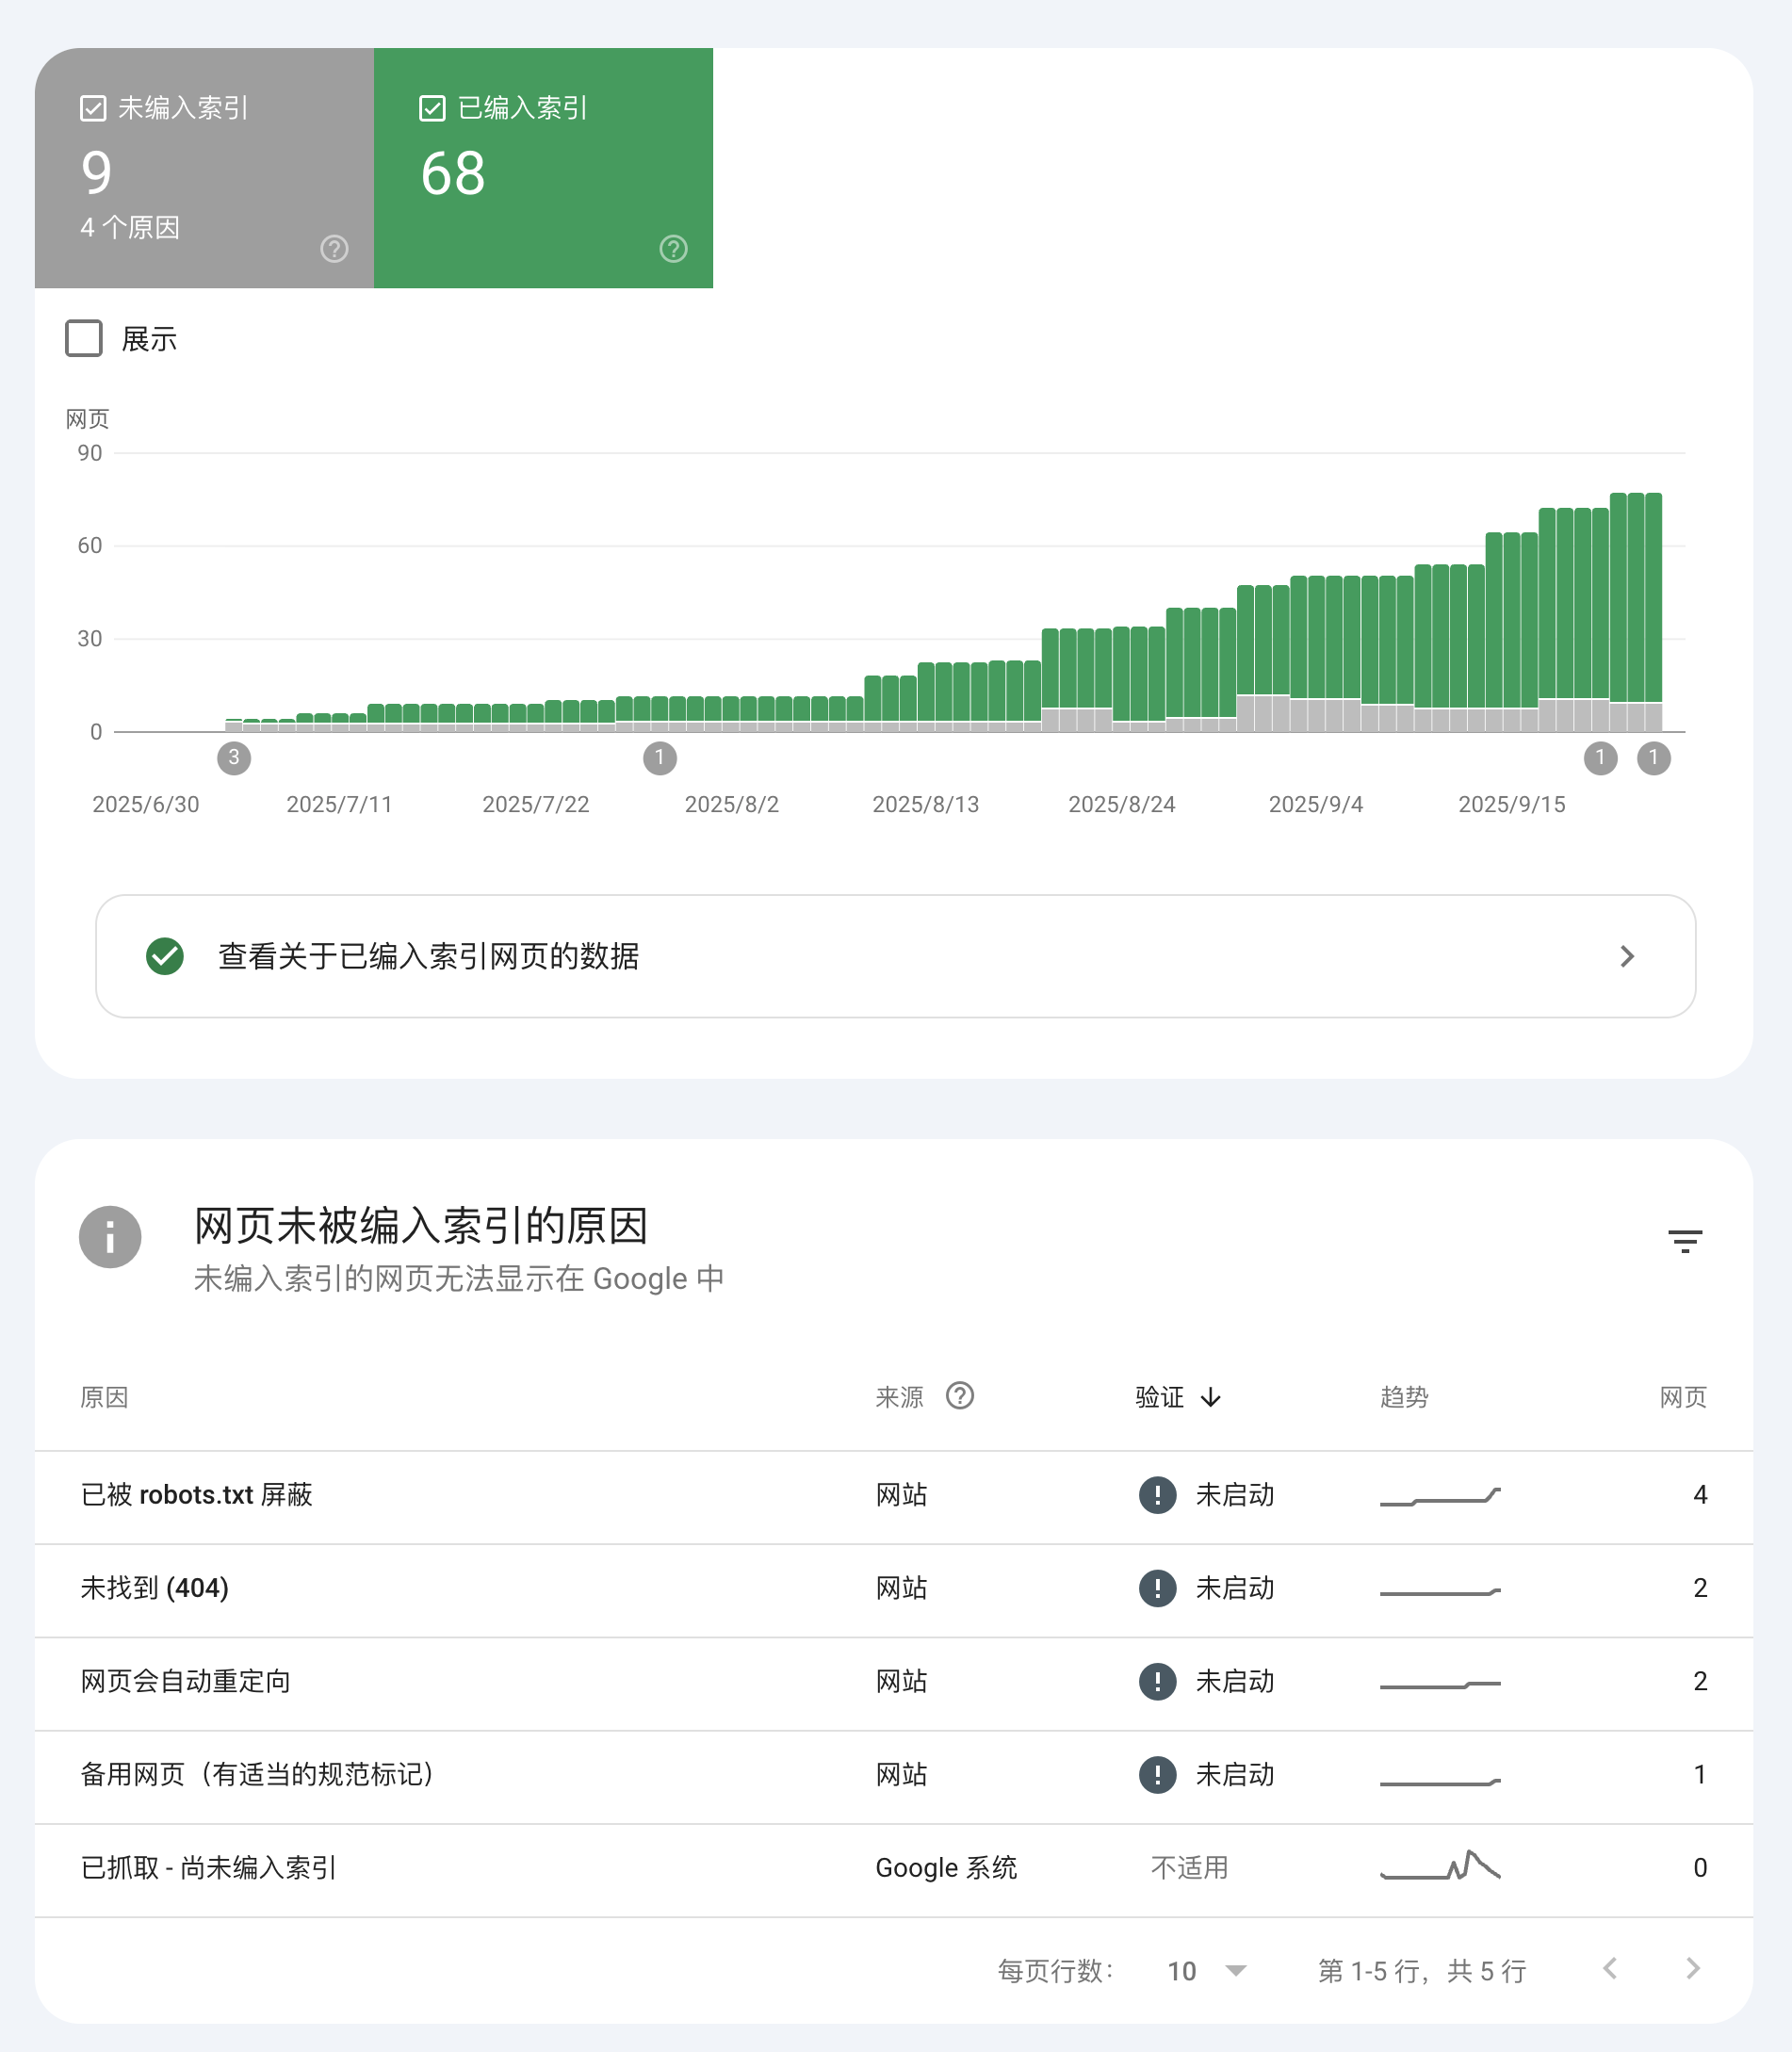This screenshot has height=2052, width=1792.
Task: Click help icon on 未编入索引 card
Action: point(334,249)
